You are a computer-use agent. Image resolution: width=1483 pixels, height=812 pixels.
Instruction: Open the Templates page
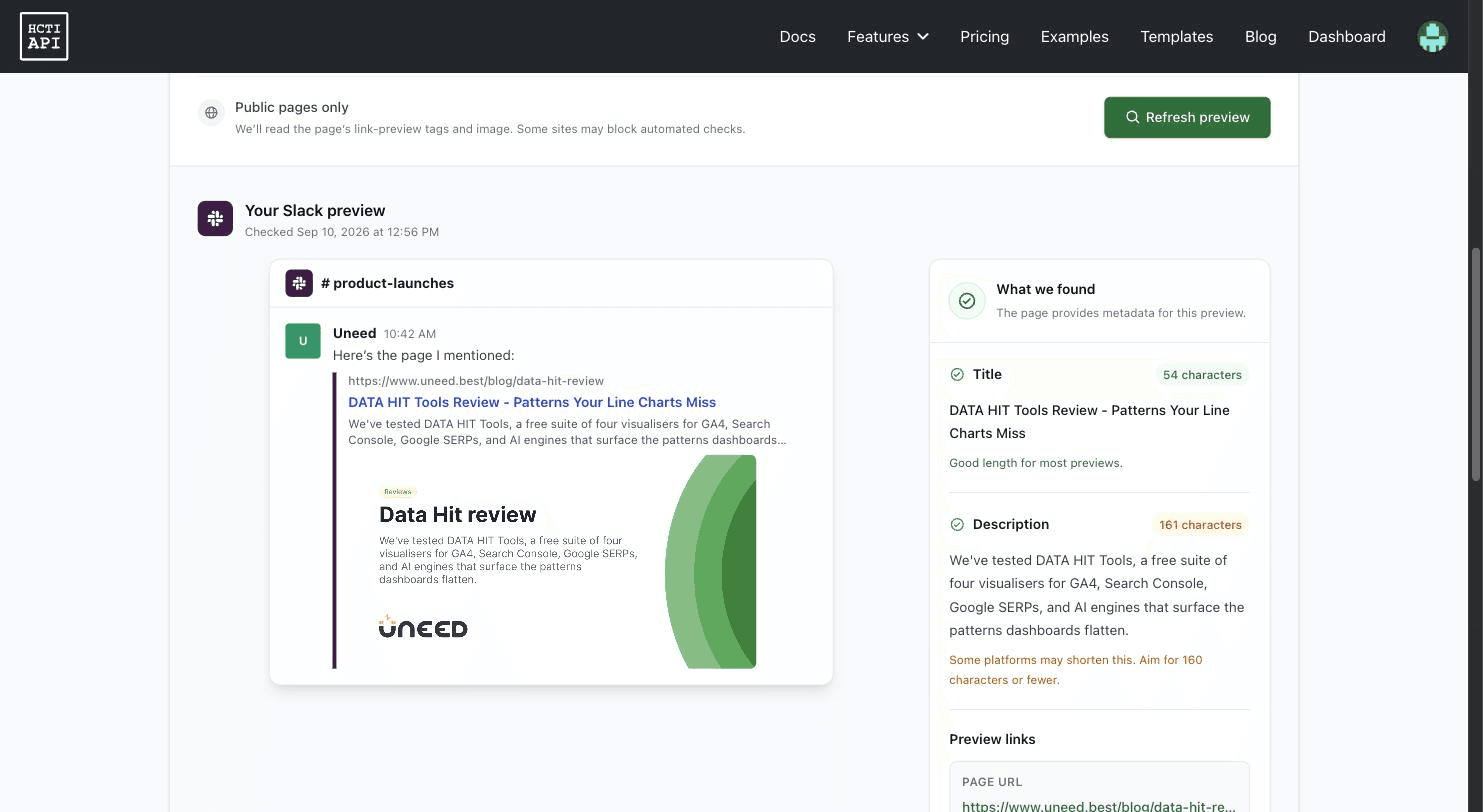[1176, 37]
